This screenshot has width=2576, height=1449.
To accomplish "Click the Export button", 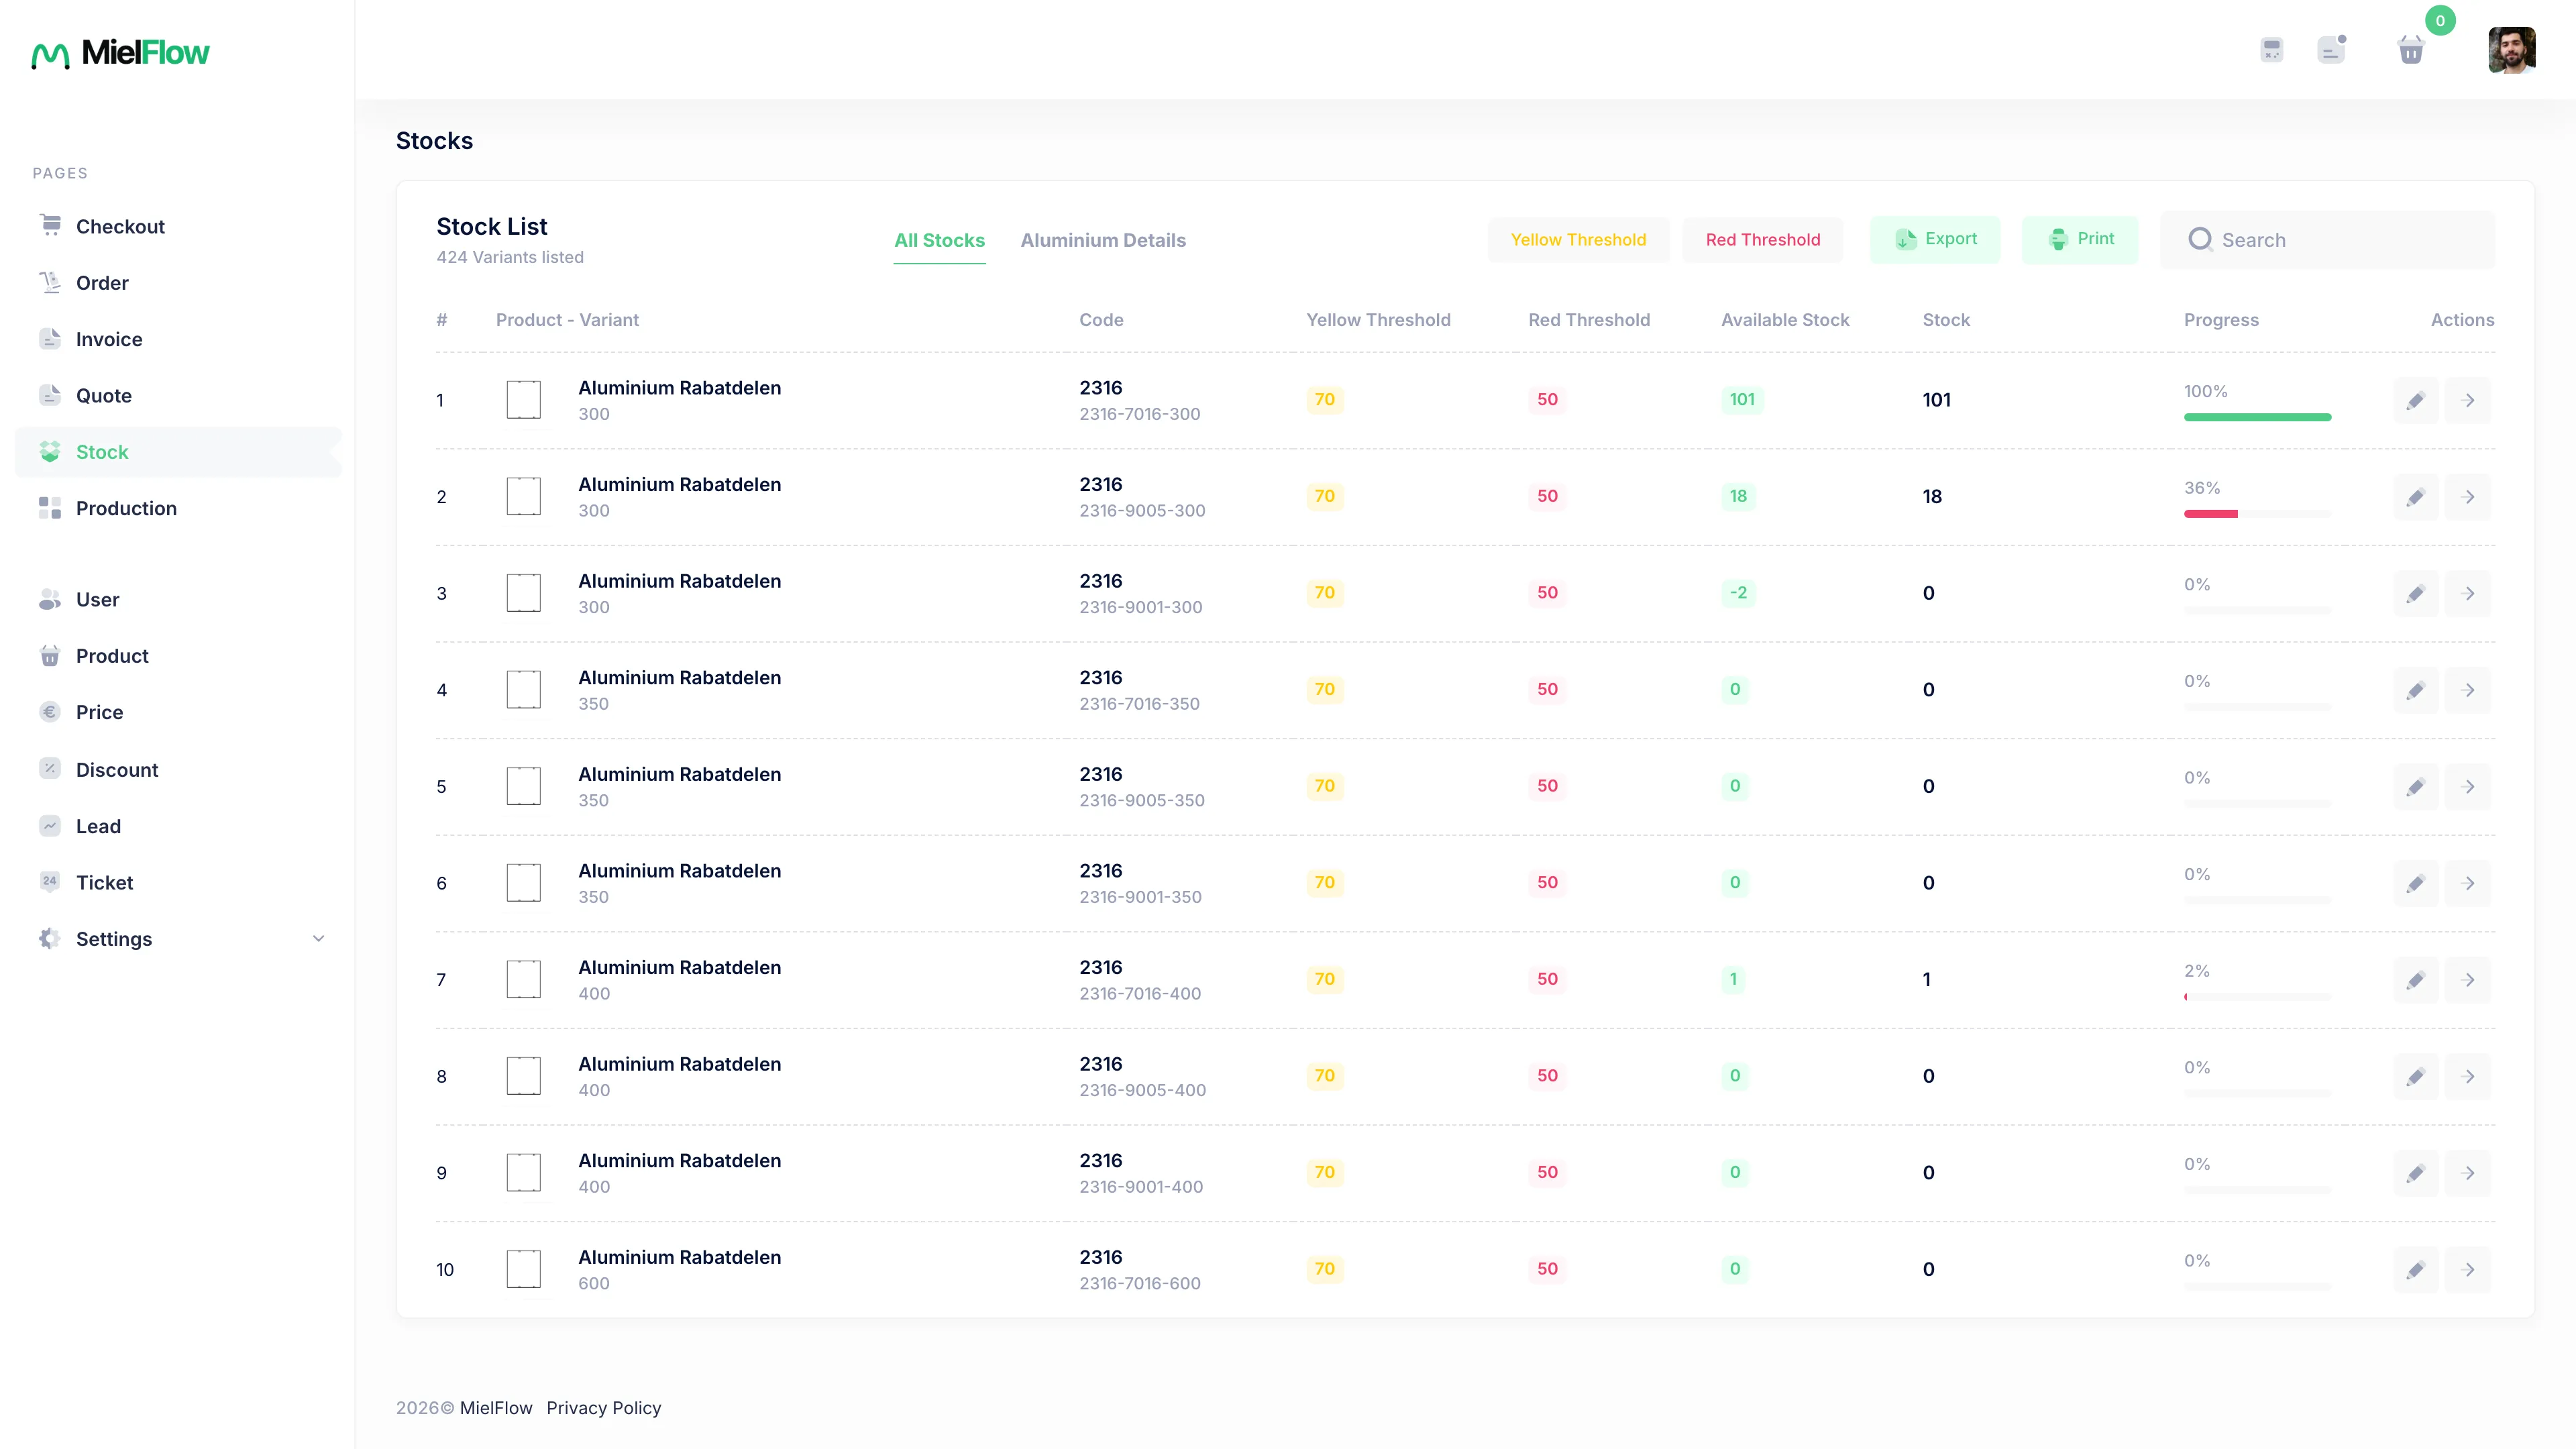I will pos(1935,239).
